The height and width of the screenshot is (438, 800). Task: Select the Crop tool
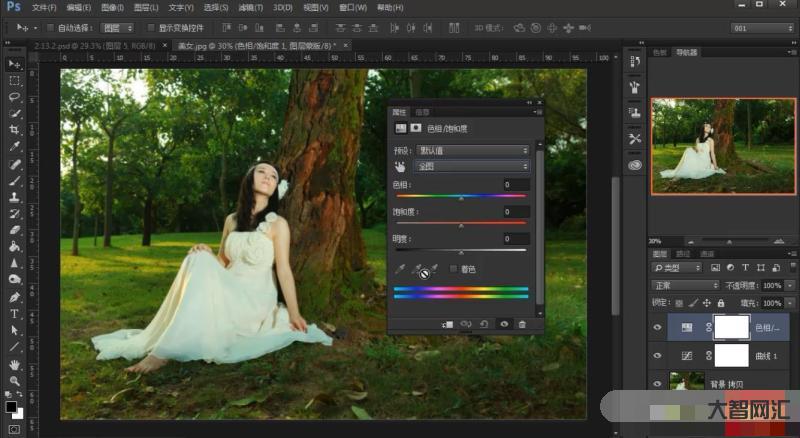point(15,130)
